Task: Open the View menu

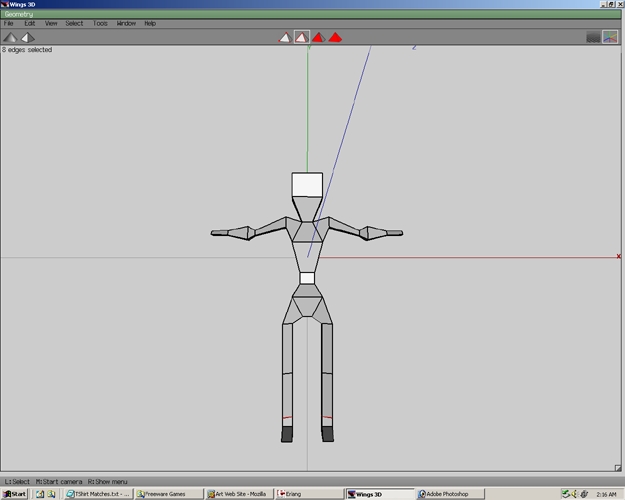Action: click(x=51, y=24)
